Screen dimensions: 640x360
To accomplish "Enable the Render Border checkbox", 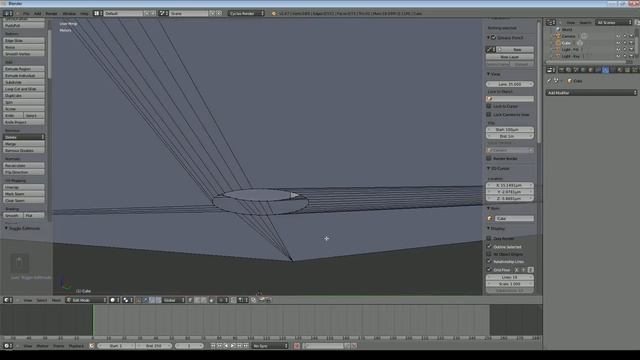I will 489,158.
